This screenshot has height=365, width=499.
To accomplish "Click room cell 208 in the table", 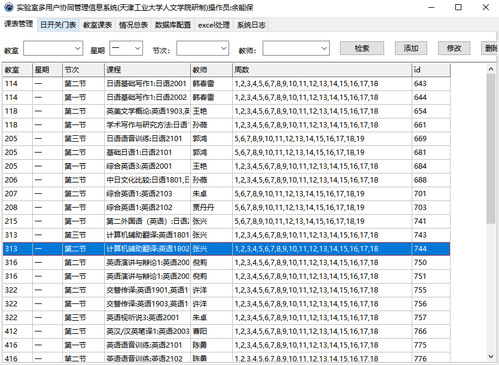I will click(18, 207).
